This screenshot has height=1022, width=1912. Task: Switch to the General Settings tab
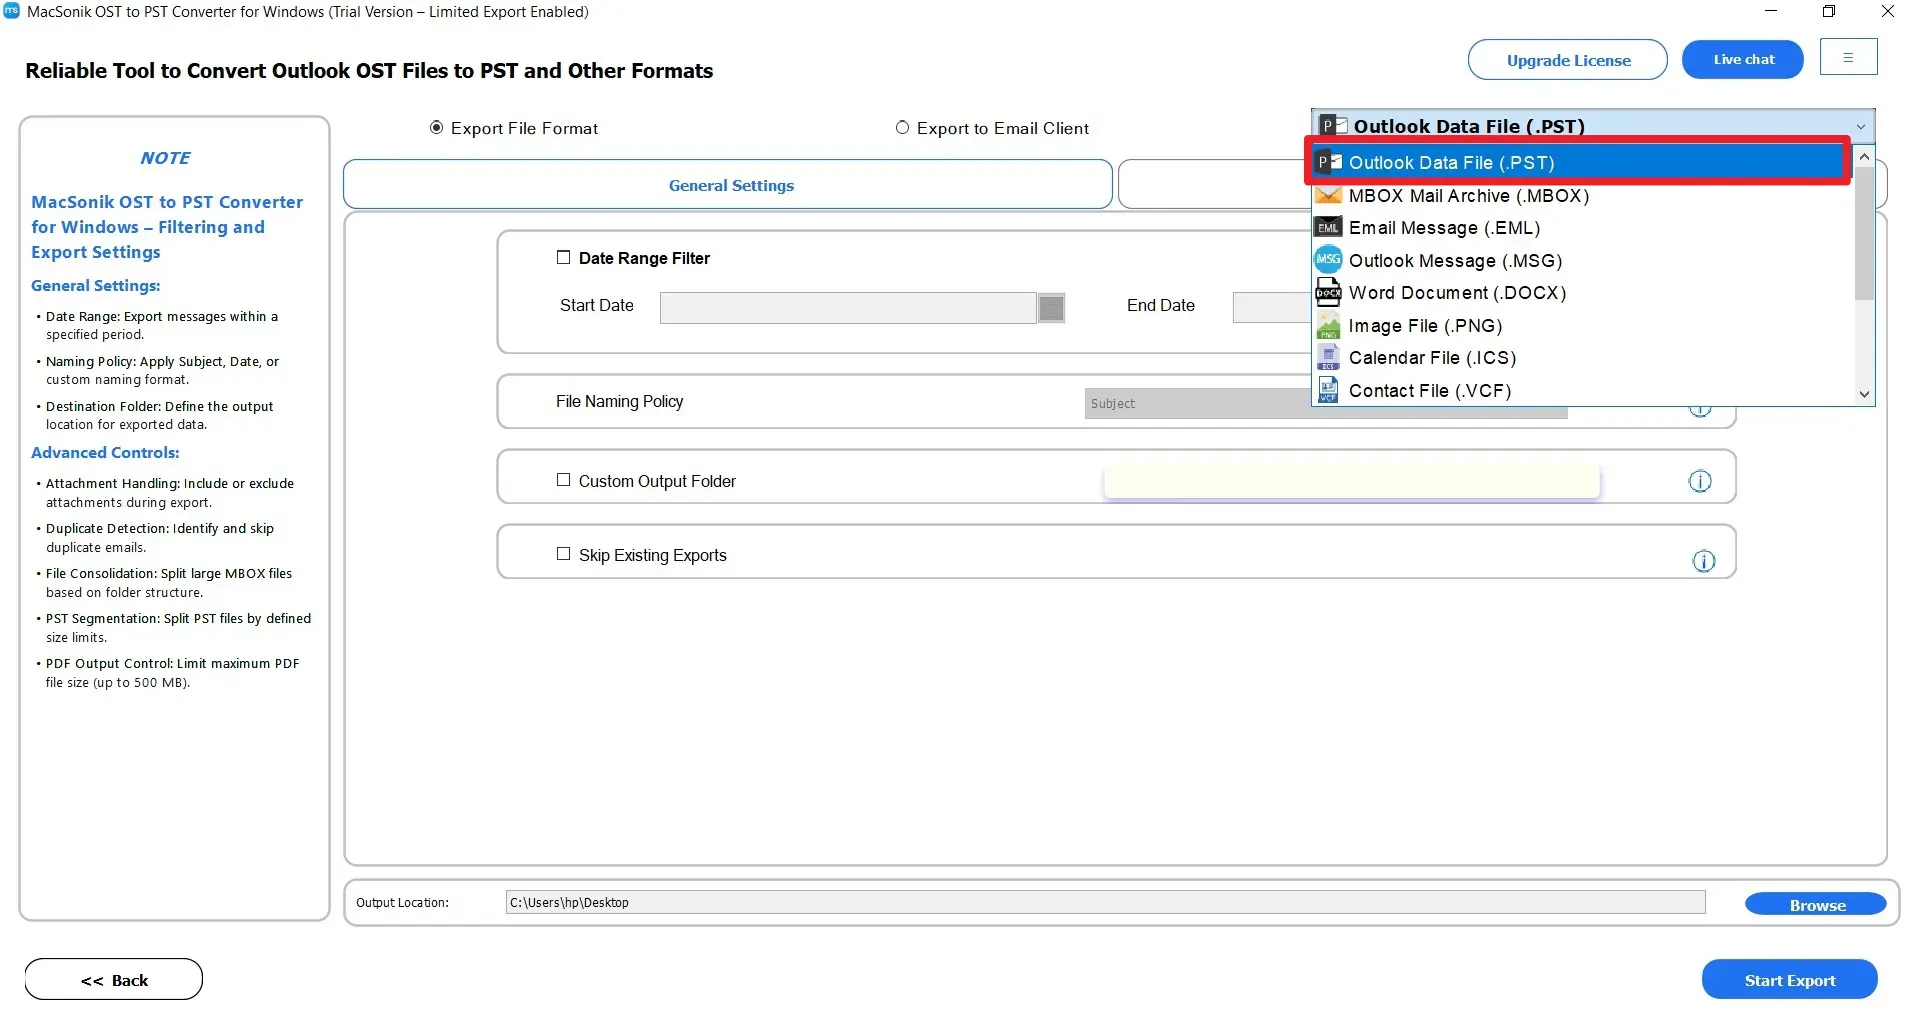point(728,185)
